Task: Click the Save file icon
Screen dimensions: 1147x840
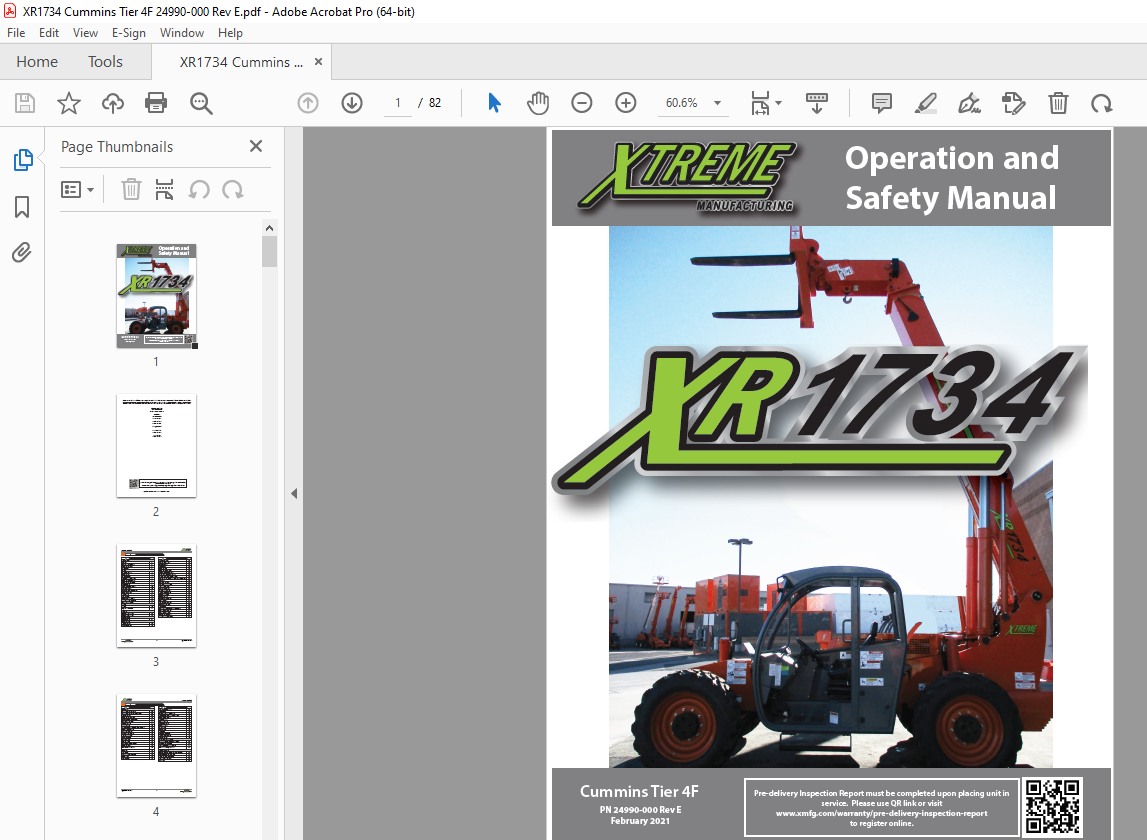Action: point(25,103)
